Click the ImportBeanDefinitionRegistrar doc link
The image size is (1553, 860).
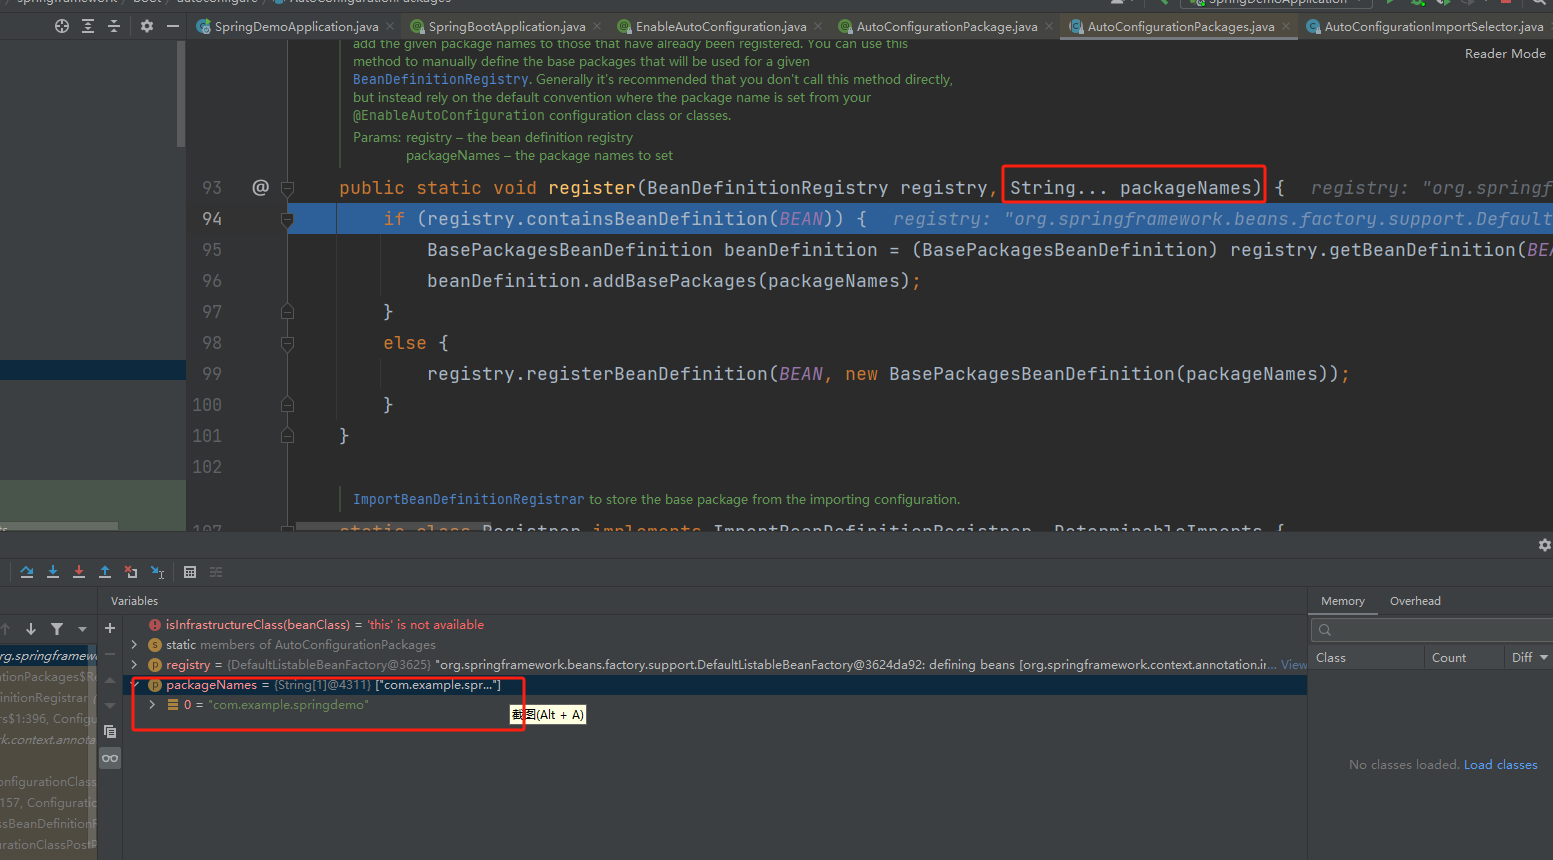point(468,499)
